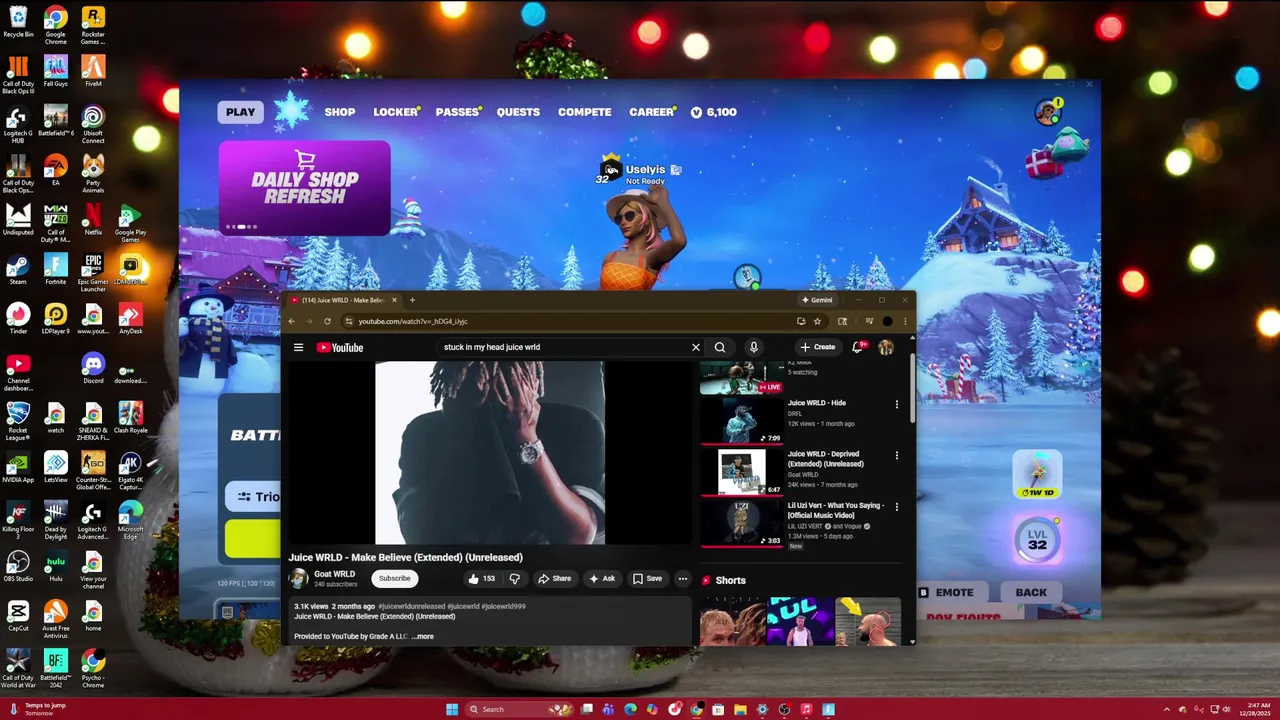Click Windows Start button on taskbar
1280x720 pixels.
(452, 709)
